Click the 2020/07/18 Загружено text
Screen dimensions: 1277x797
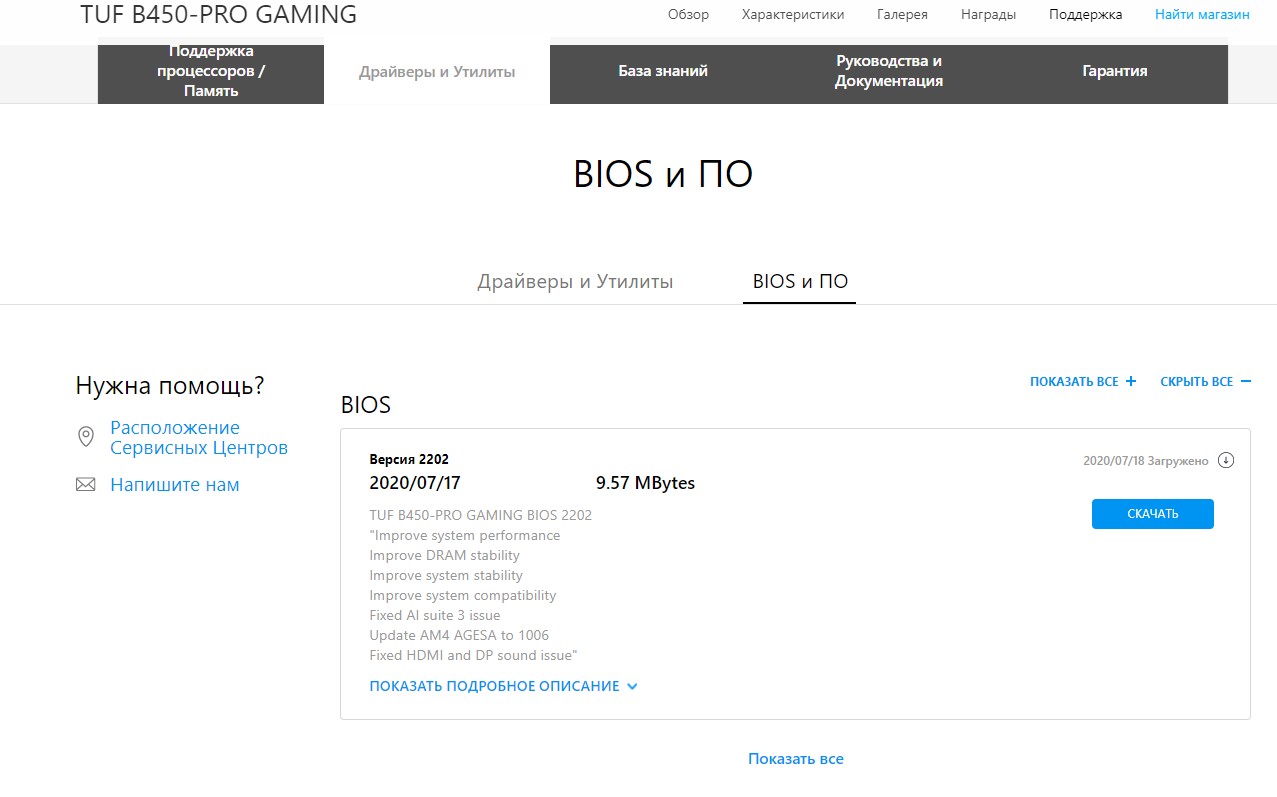1146,461
